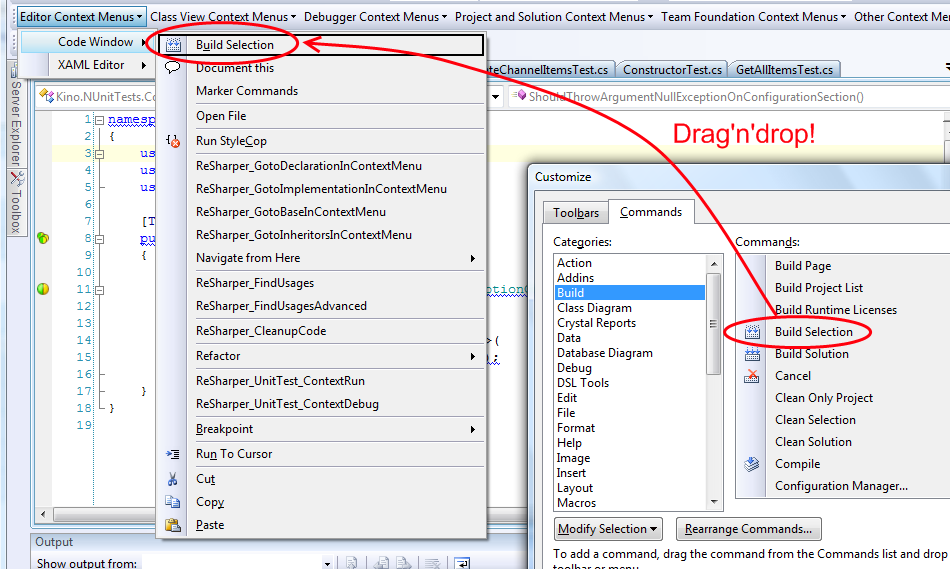Click Build Selection icon in Commands list
950x569 pixels.
click(752, 332)
